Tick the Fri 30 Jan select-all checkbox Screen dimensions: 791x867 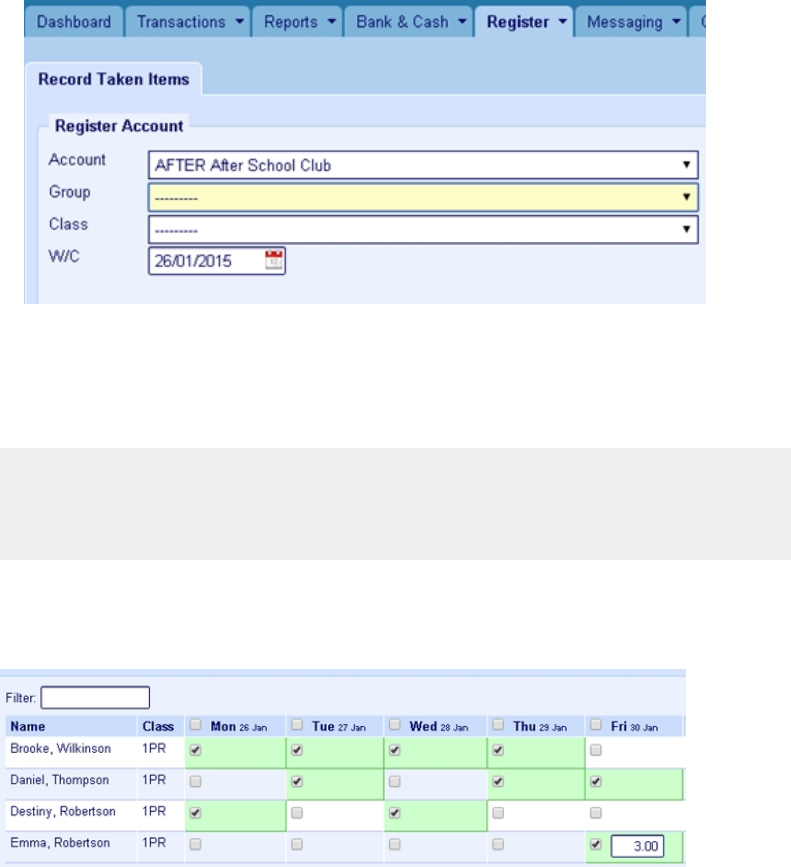(596, 724)
